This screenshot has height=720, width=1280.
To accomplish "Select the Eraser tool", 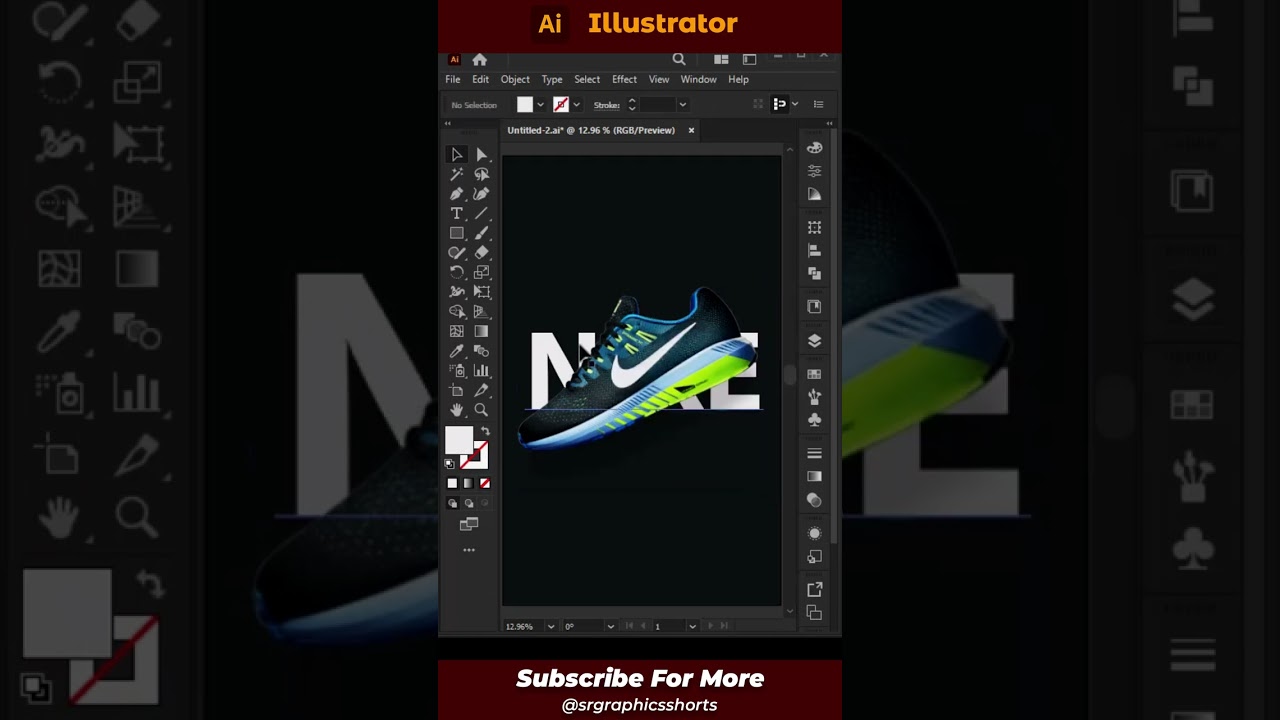I will pos(481,252).
